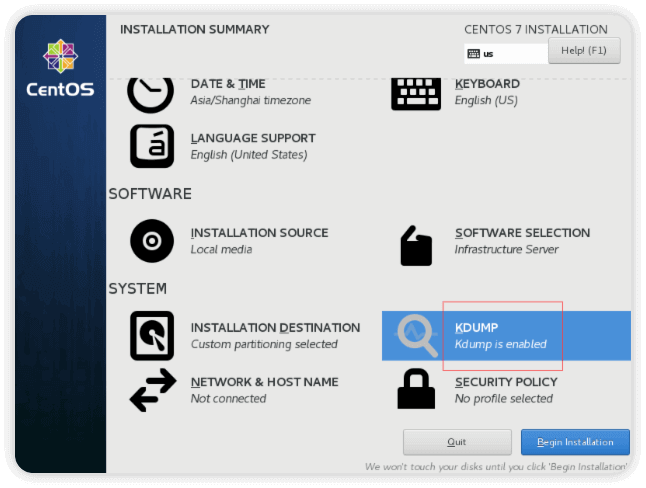Click the Keyboard layout icon
Image resolution: width=646 pixels, height=488 pixels.
pos(416,94)
